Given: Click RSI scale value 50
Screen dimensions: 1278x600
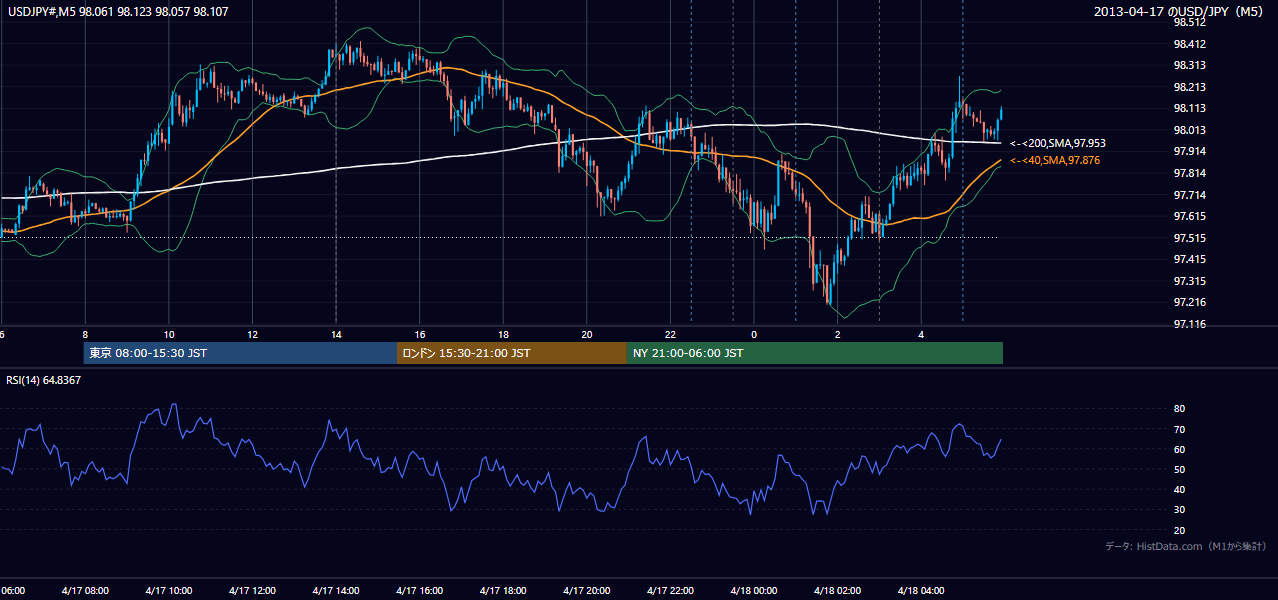Looking at the screenshot, I should point(1179,469).
